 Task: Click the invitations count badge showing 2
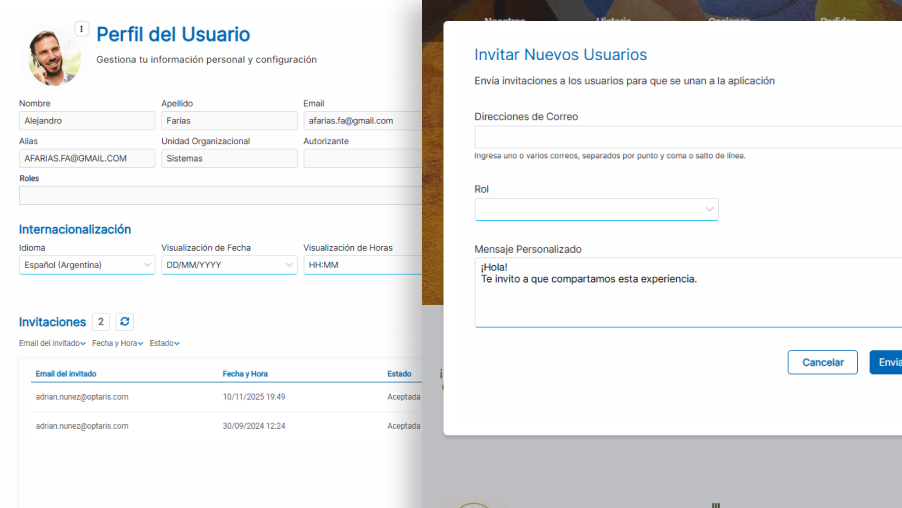point(101,321)
